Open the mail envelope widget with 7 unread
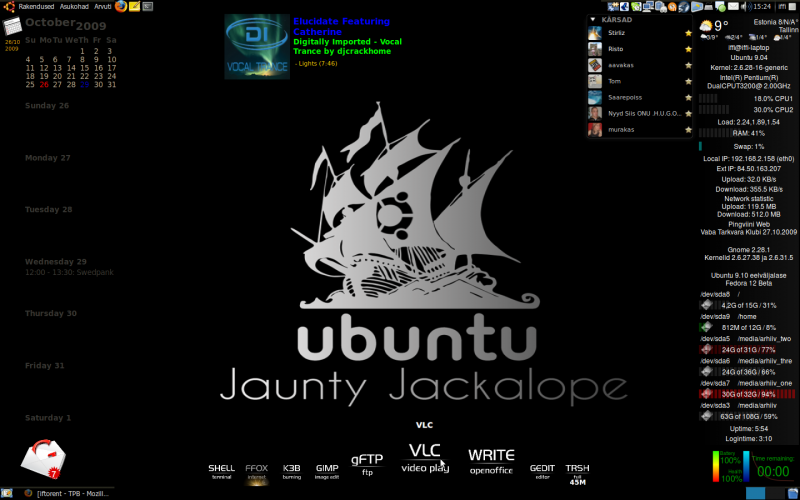 tap(43, 460)
